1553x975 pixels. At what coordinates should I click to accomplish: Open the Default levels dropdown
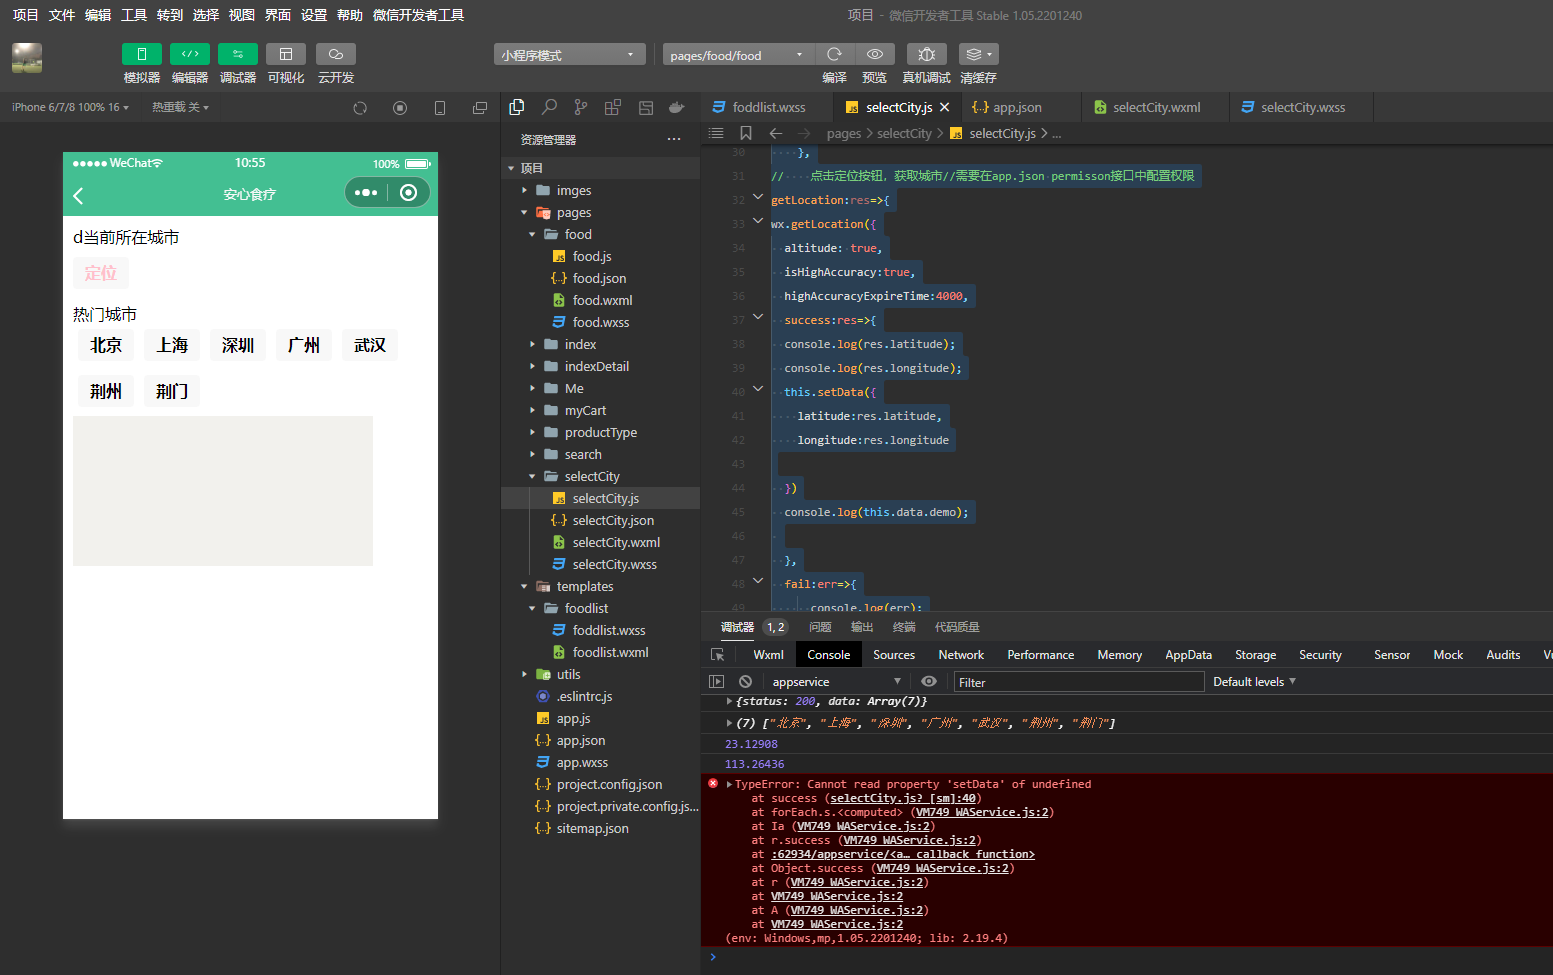coord(1254,682)
